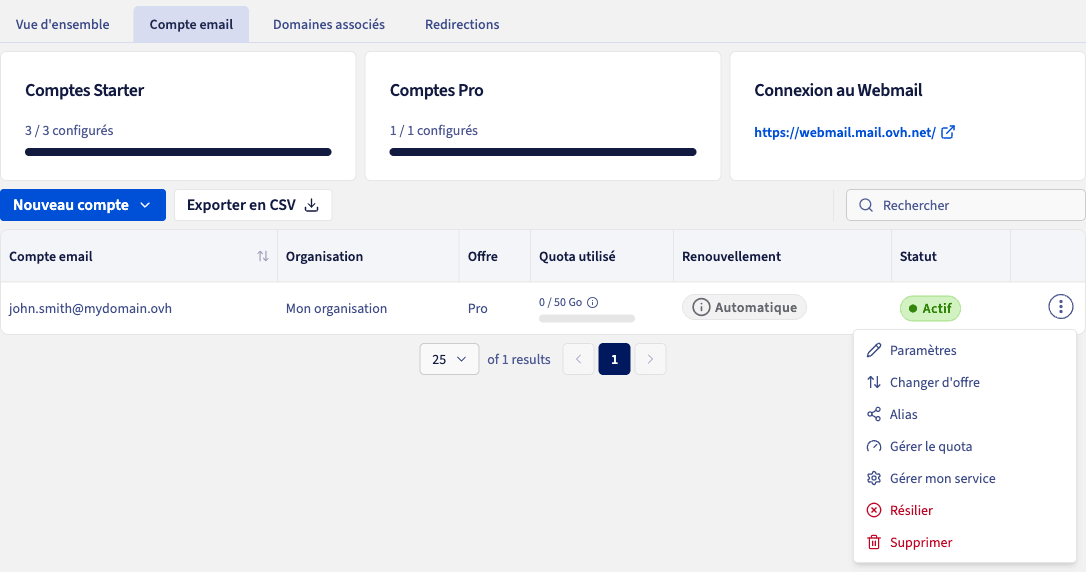Click the arrows icon beside Changer d'offre
Image resolution: width=1086 pixels, height=572 pixels.
point(874,382)
